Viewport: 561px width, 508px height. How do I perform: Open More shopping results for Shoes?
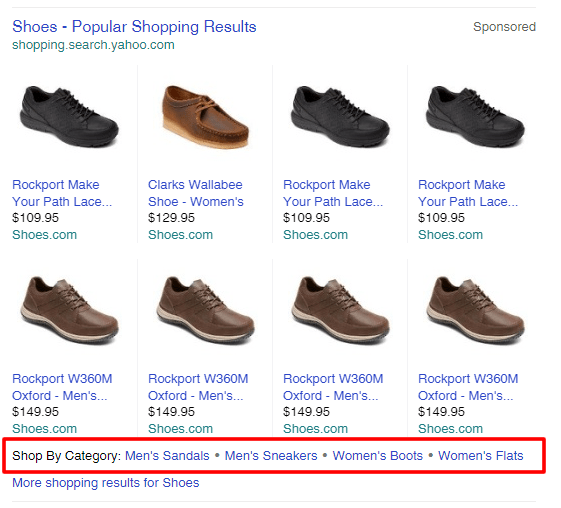[106, 483]
